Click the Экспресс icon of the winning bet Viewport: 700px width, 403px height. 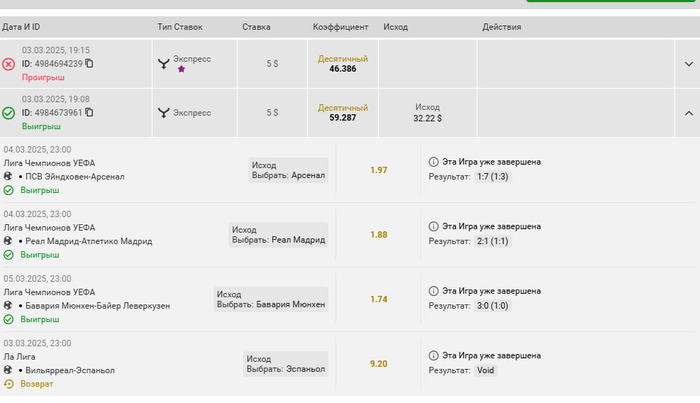[x=163, y=113]
